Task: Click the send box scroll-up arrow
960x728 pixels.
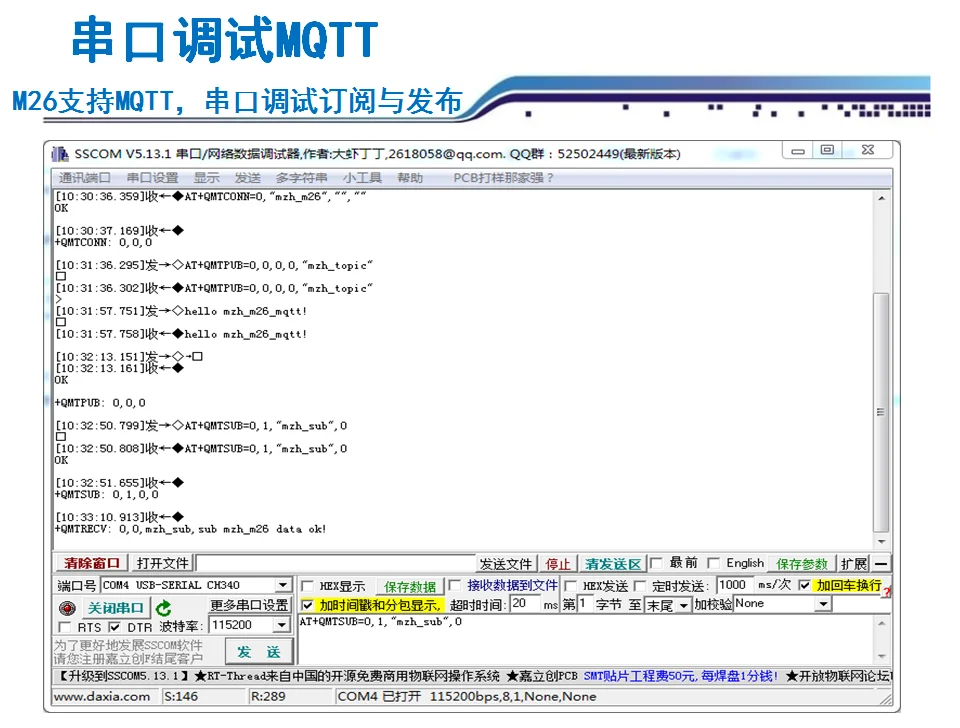Action: (881, 623)
